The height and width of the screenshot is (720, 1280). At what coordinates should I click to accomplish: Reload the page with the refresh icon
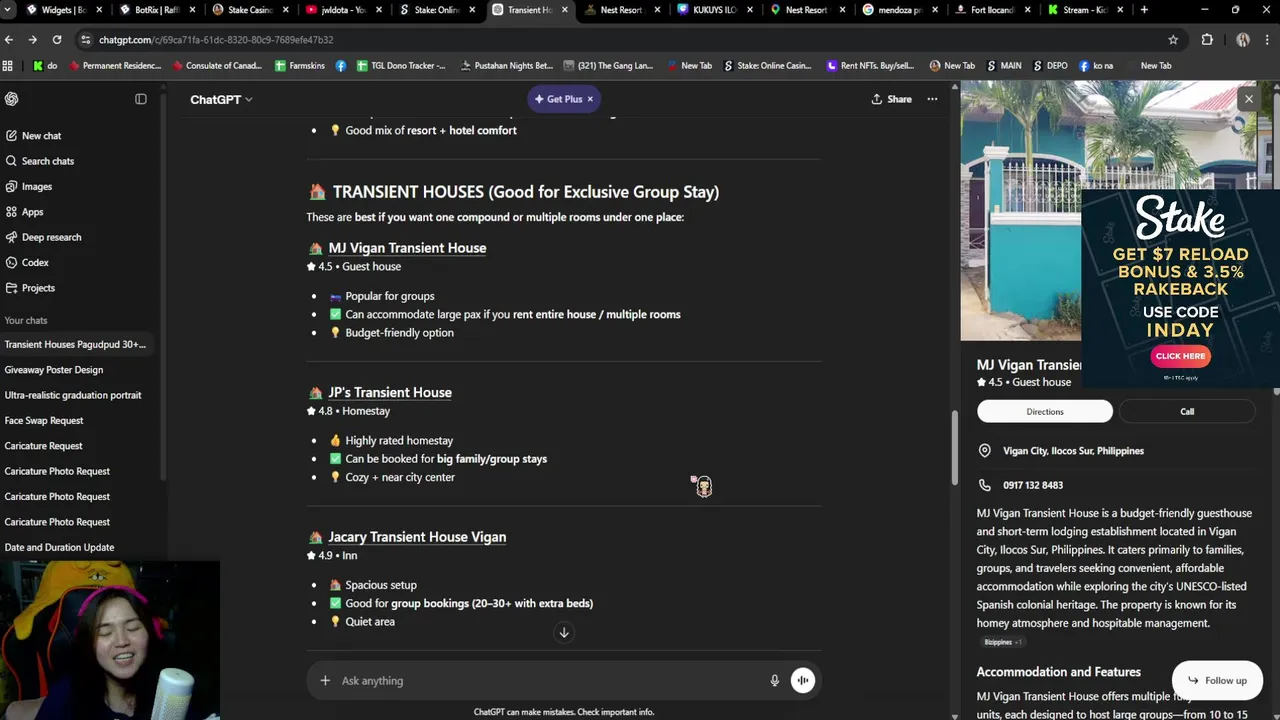click(x=57, y=40)
